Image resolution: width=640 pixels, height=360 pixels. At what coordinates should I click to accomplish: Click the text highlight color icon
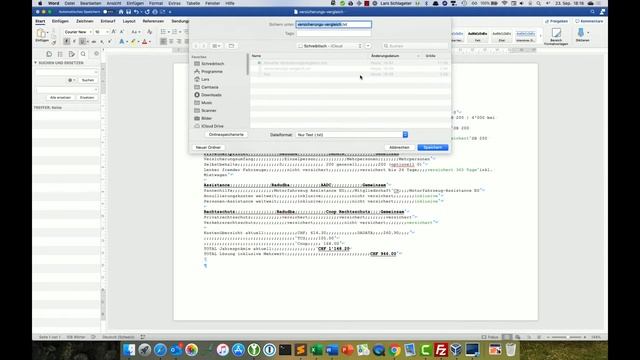coord(133,42)
